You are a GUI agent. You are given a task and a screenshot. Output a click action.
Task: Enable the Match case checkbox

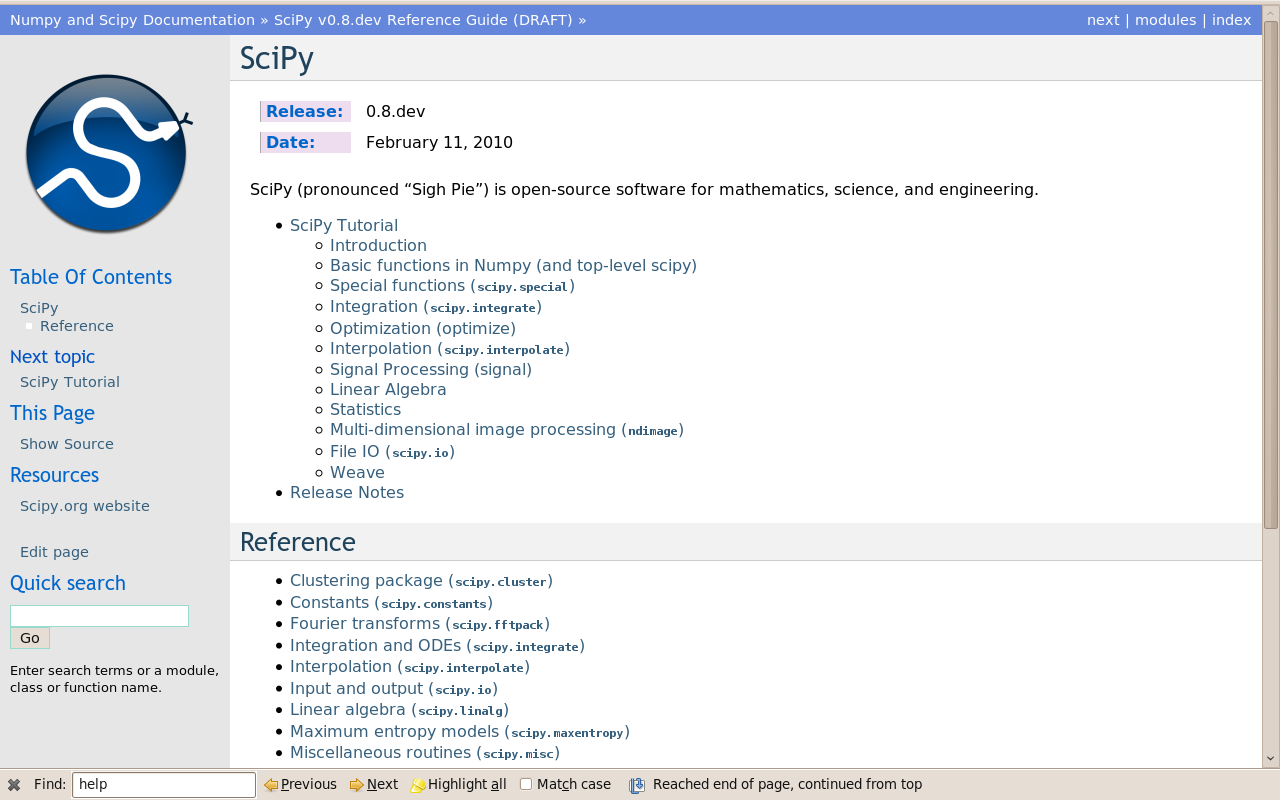point(526,784)
